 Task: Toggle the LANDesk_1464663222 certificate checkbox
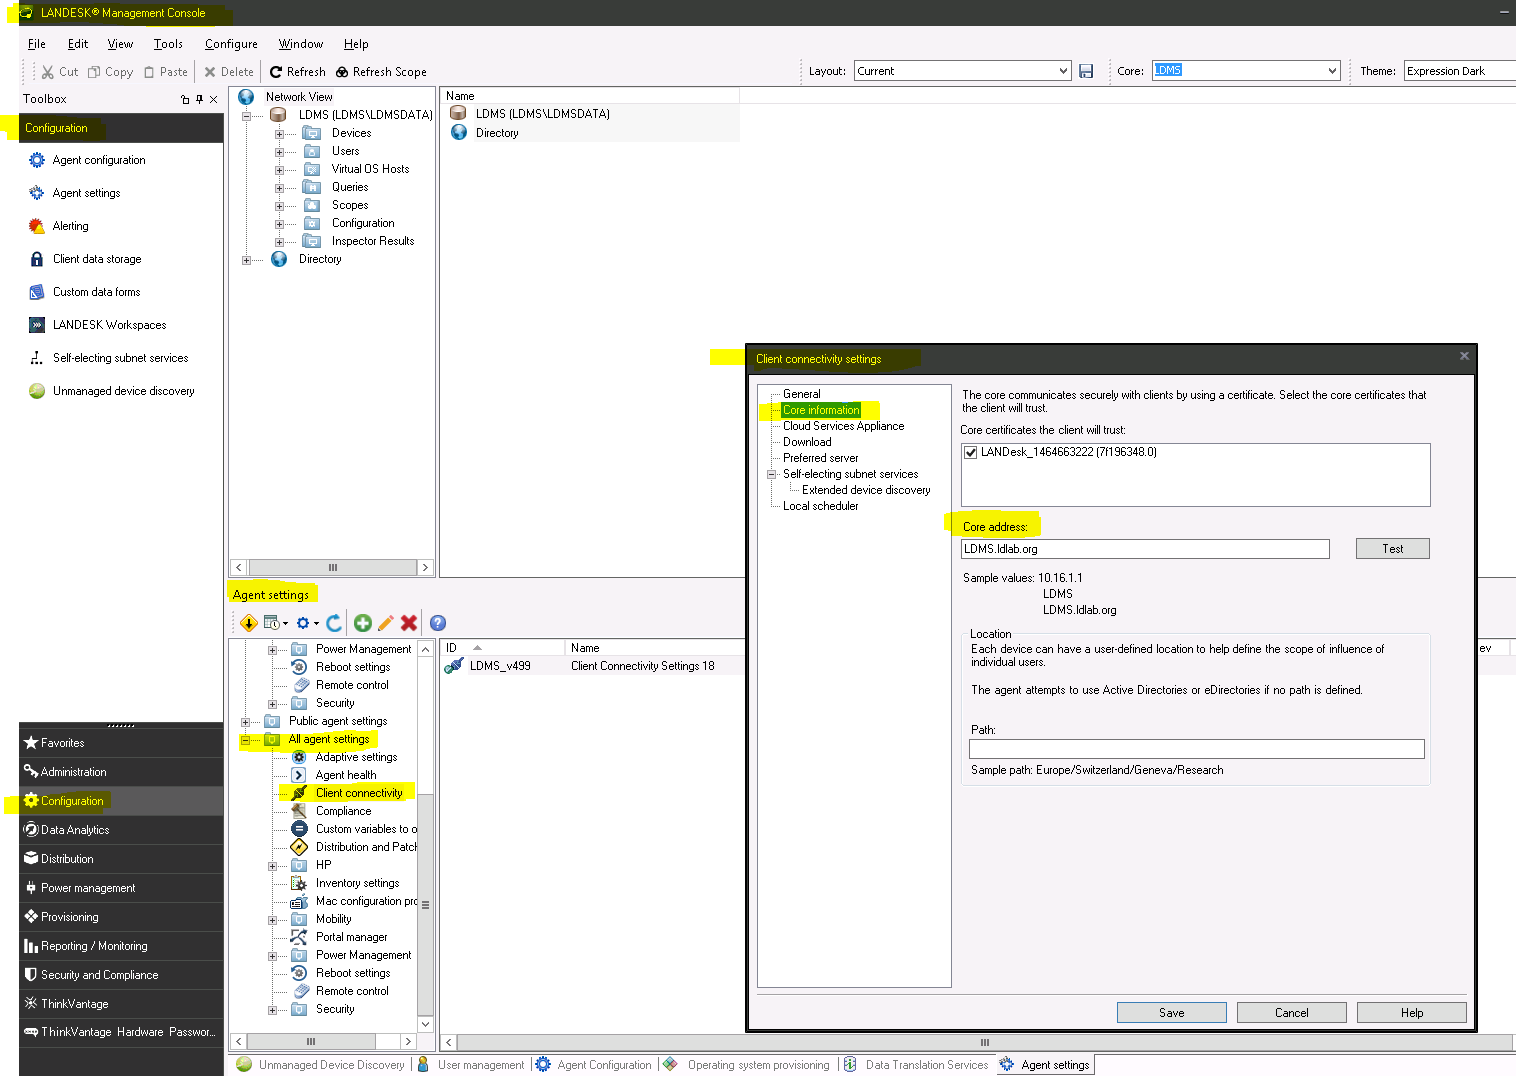point(970,451)
